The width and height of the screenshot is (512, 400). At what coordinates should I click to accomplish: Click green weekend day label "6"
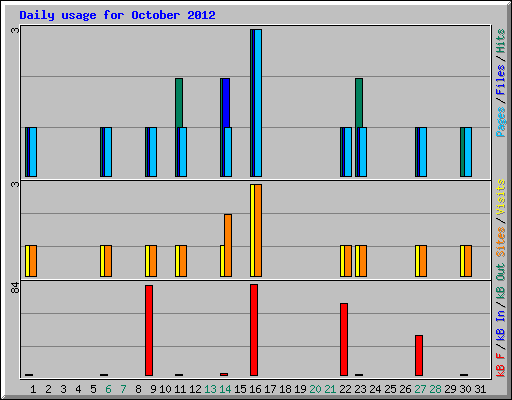(x=108, y=389)
